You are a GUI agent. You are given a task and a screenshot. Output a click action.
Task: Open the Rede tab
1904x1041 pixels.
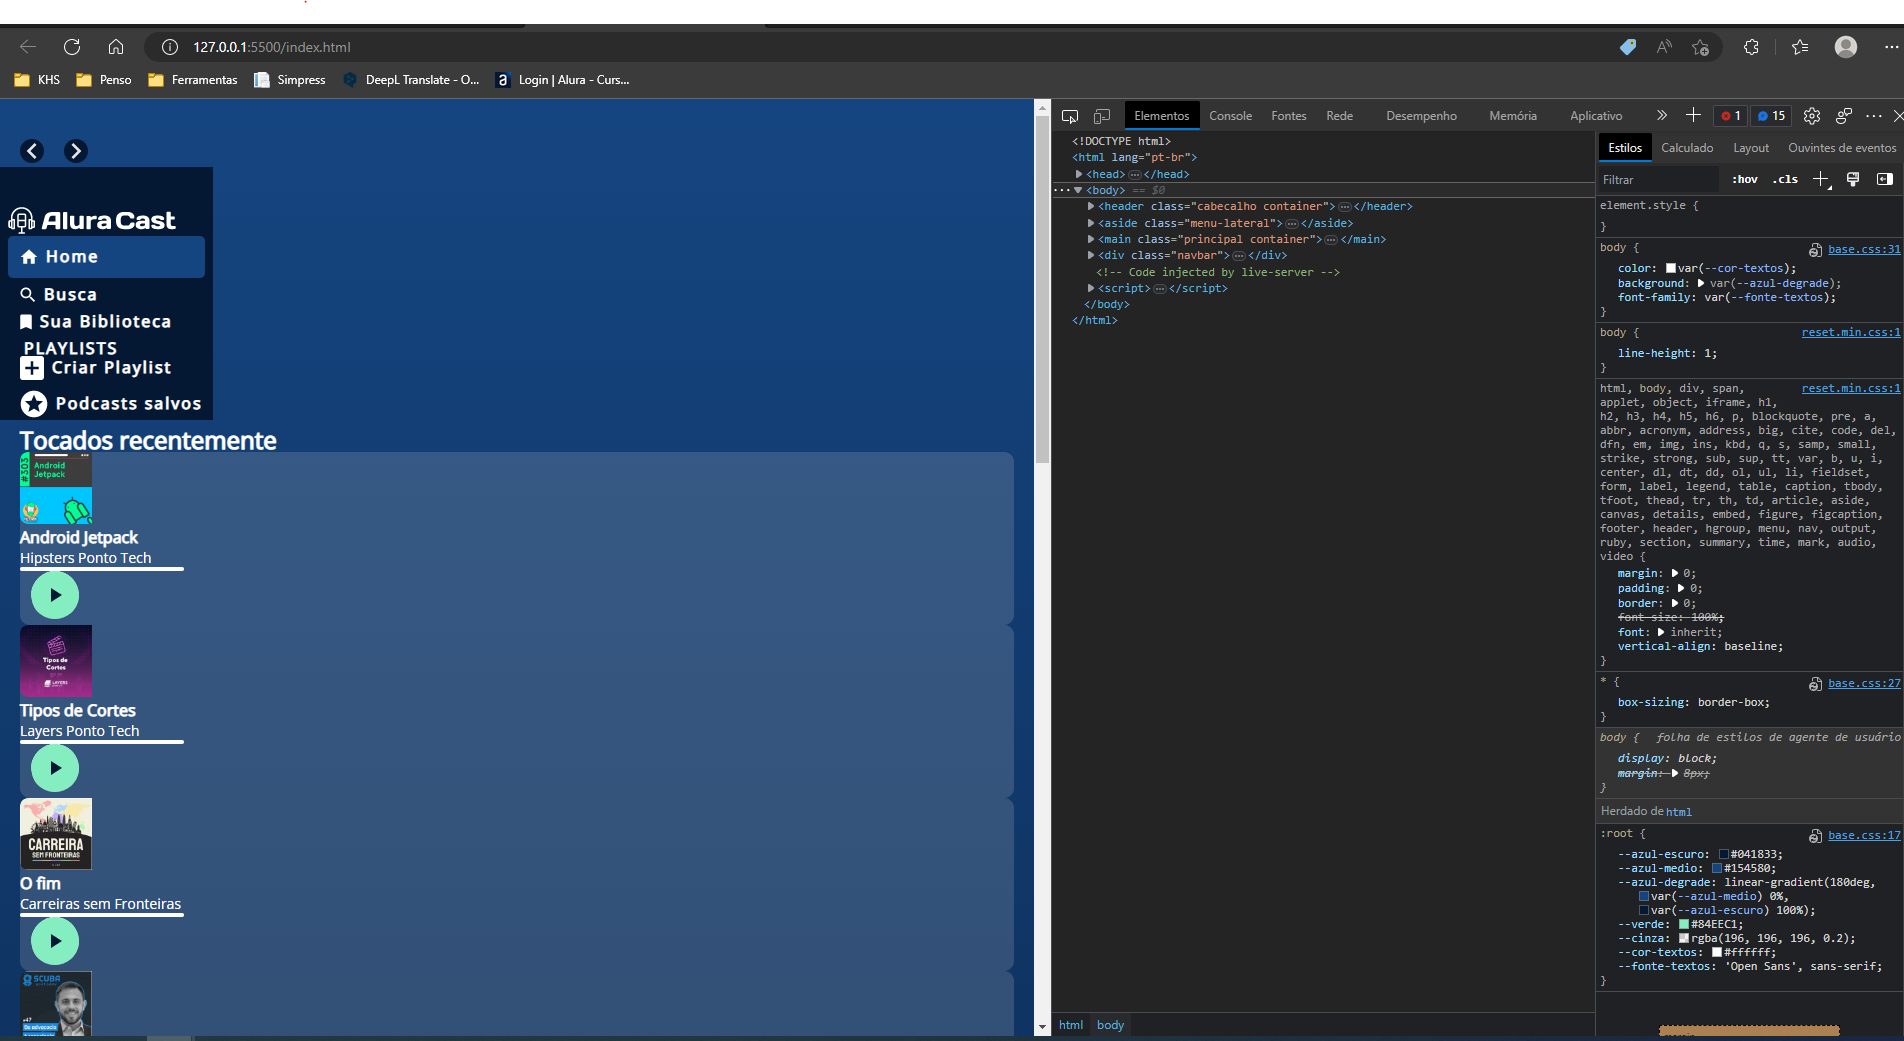[x=1340, y=116]
